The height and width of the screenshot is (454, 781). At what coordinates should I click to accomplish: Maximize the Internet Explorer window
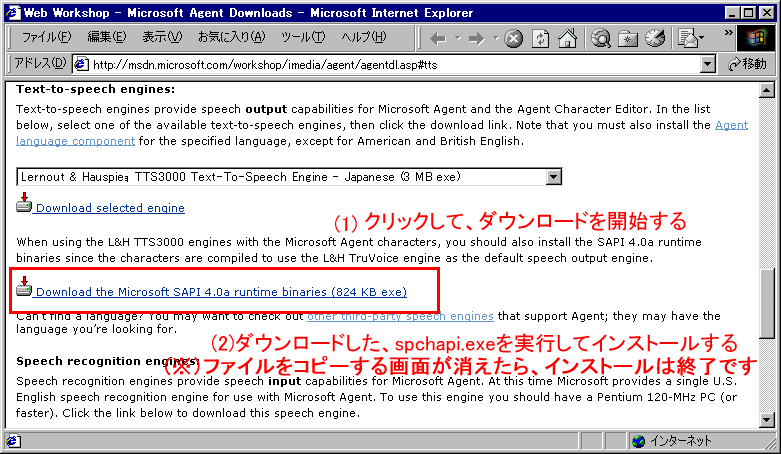(749, 12)
